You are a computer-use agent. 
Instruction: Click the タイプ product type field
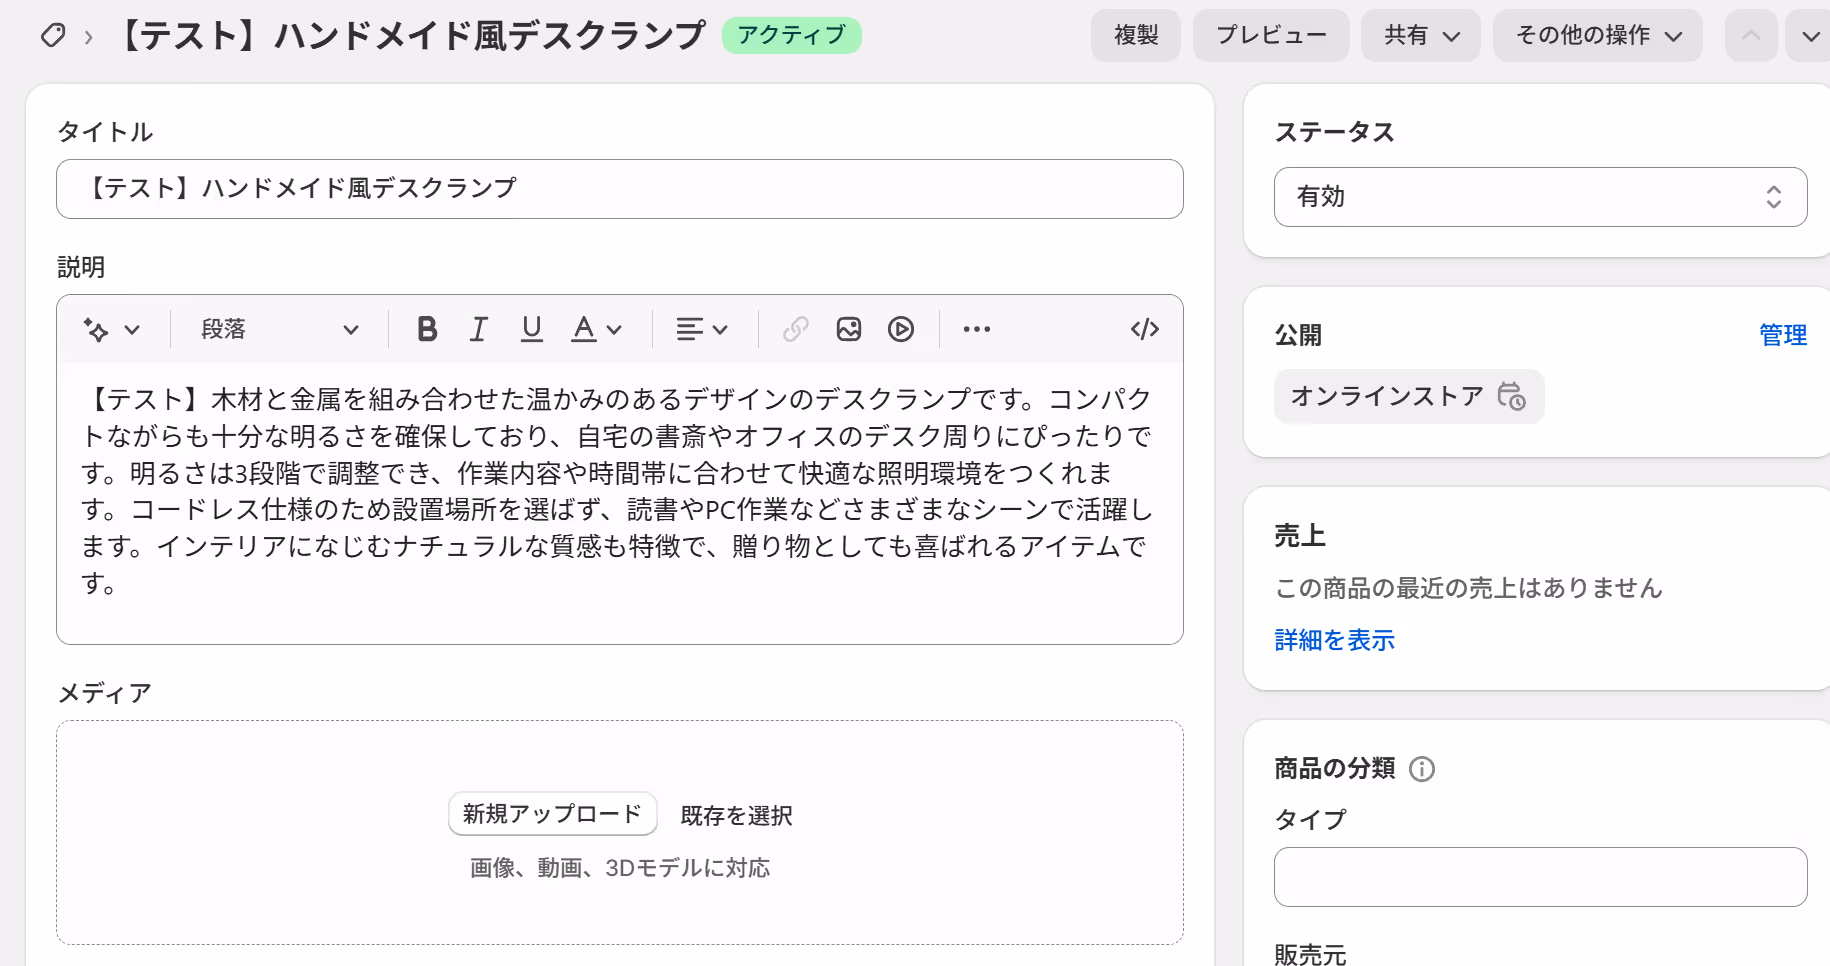pos(1540,877)
